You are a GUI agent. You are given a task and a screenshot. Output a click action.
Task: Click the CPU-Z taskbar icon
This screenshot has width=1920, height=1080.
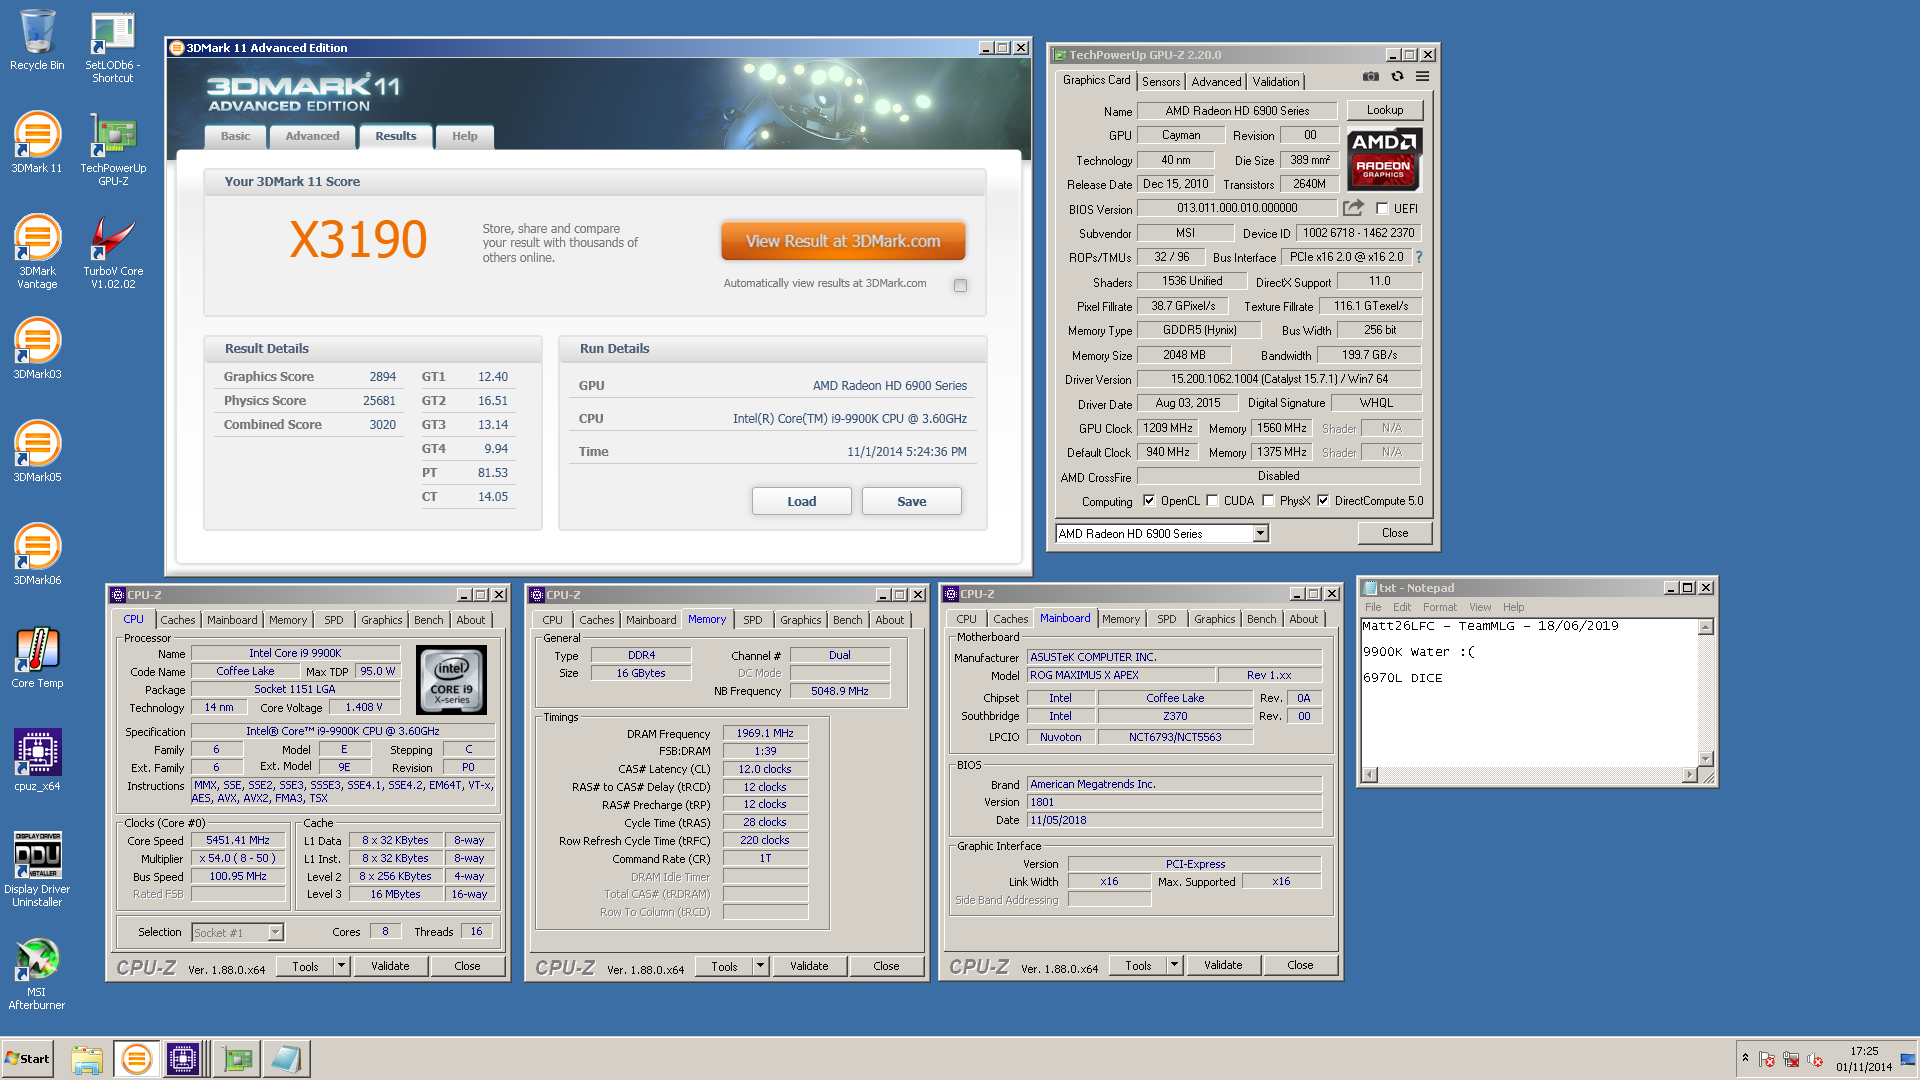(x=184, y=1059)
